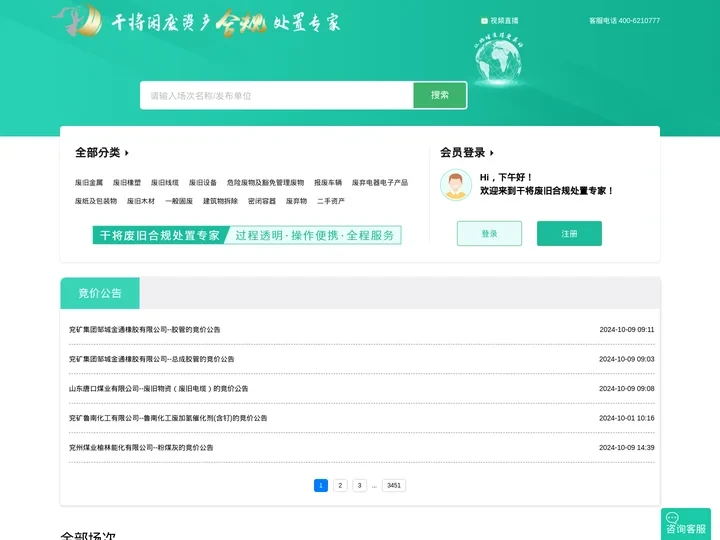Click the date 2024-10-09 09:08
This screenshot has height=540, width=720.
(627, 388)
